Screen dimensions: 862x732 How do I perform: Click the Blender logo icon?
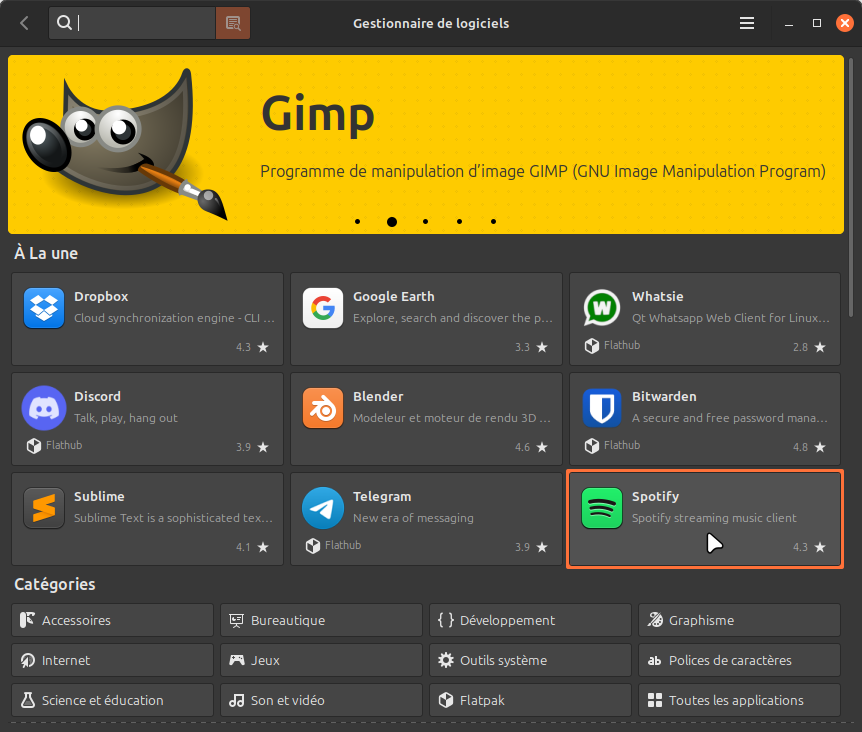click(323, 408)
